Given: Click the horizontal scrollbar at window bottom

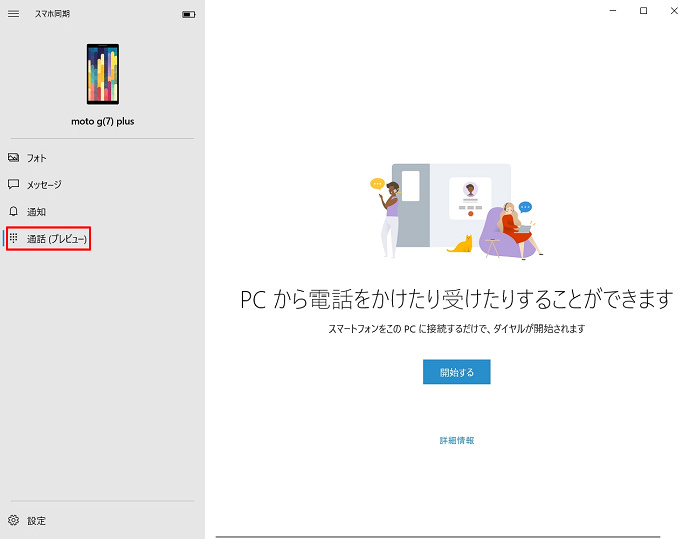Looking at the screenshot, I should pyautogui.click(x=438, y=536).
